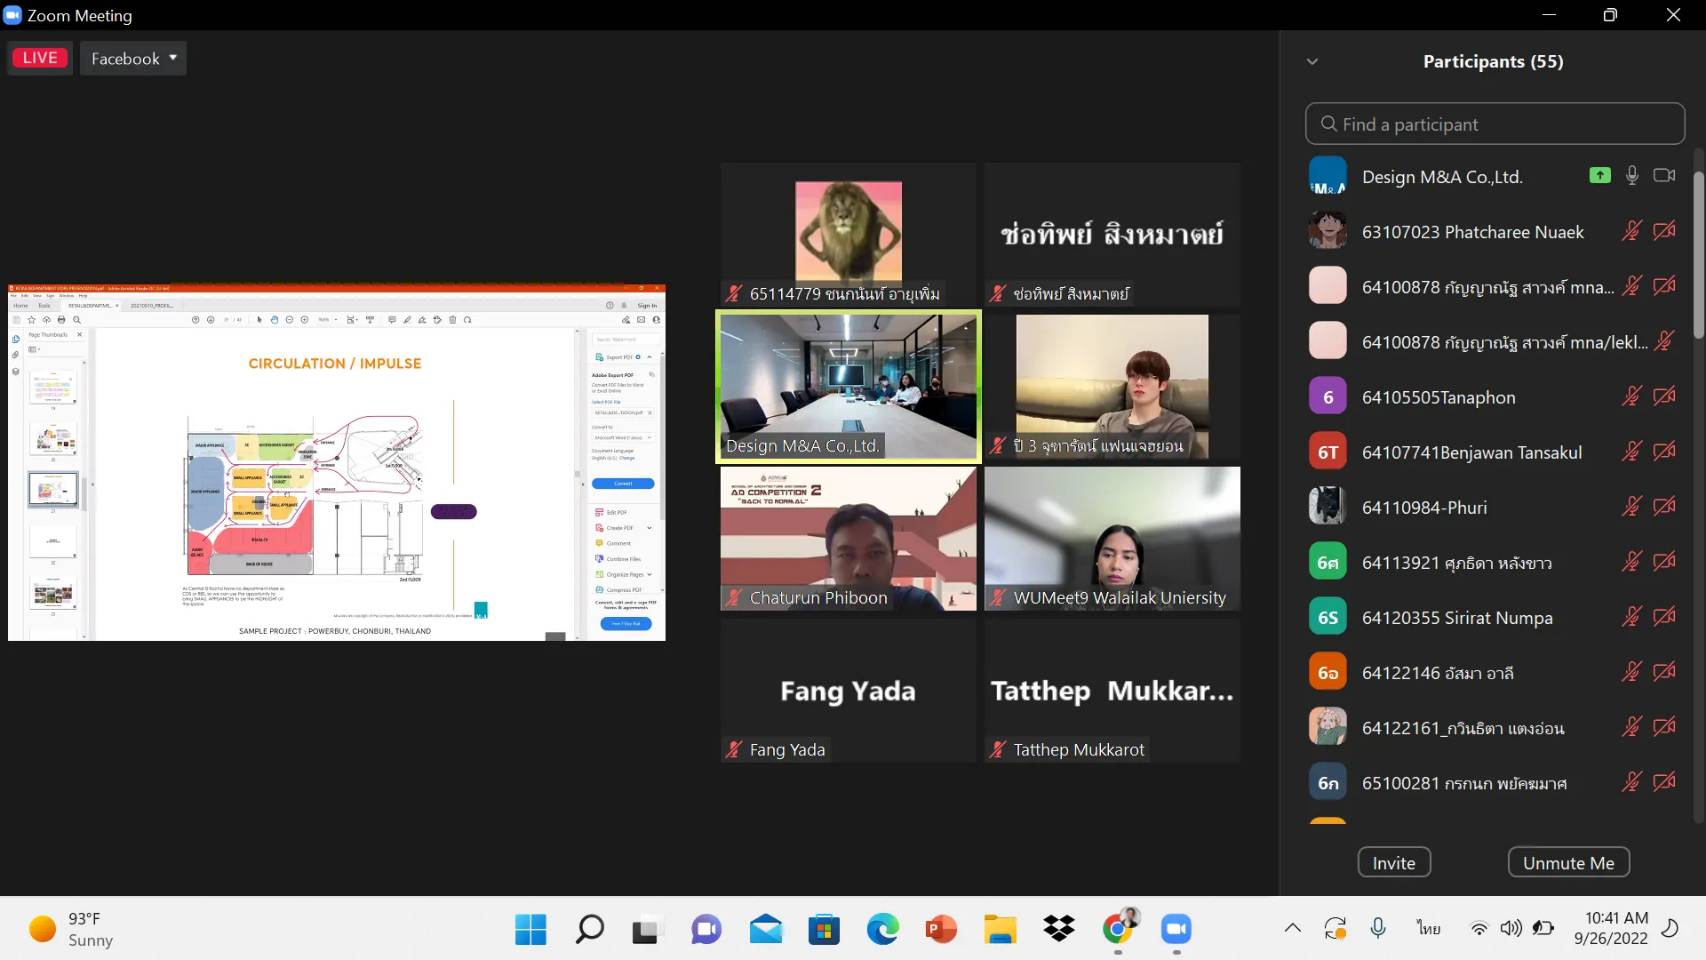
Task: Show hidden system tray icons
Action: tap(1292, 928)
